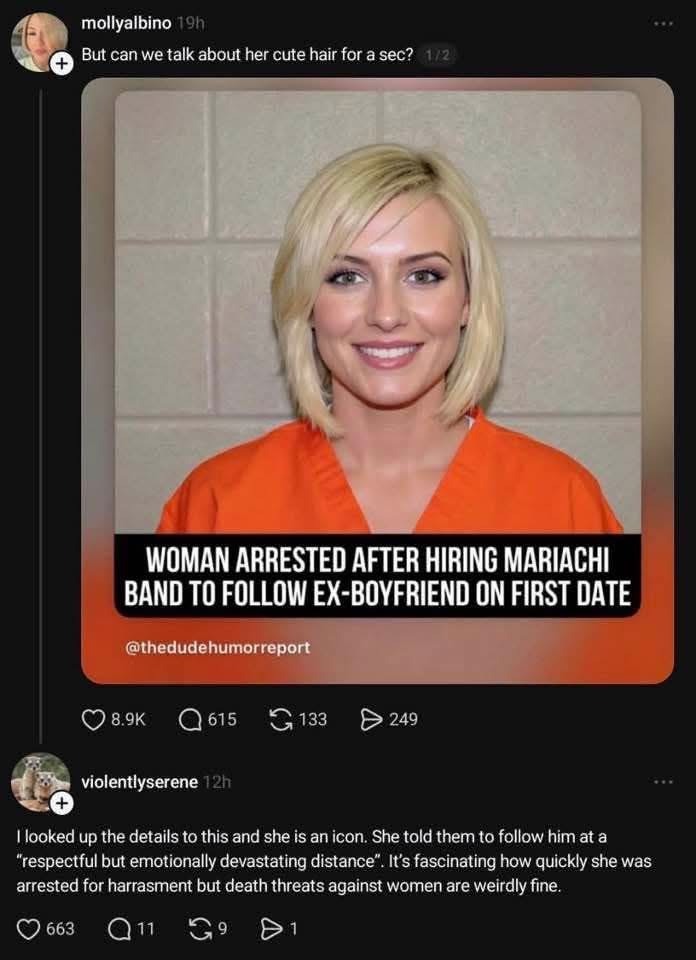Follow violentlyserene using the plus badge
Image resolution: width=696 pixels, height=960 pixels.
pos(60,803)
